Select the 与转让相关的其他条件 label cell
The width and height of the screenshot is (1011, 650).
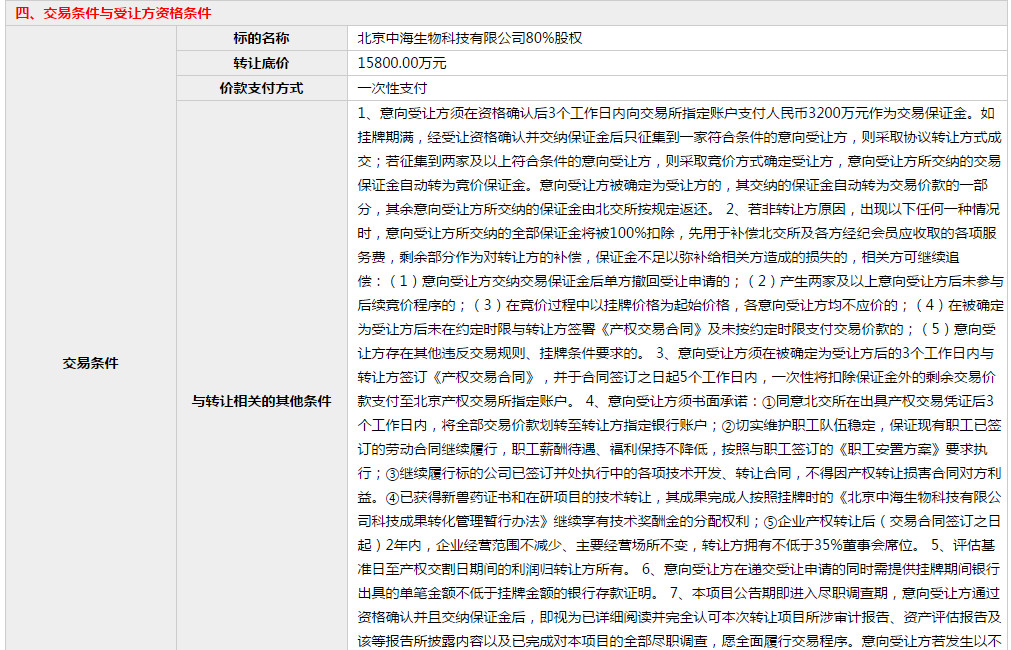click(261, 400)
